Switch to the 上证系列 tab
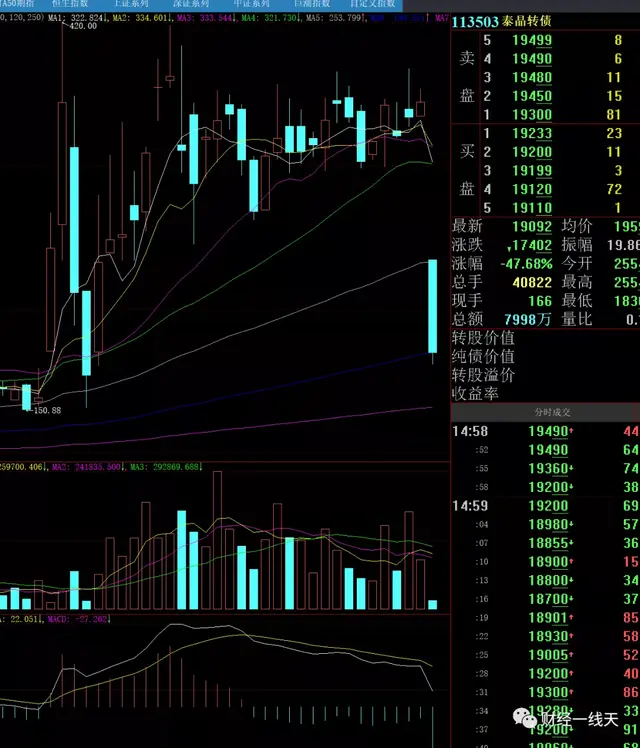The height and width of the screenshot is (748, 640). tap(130, 4)
